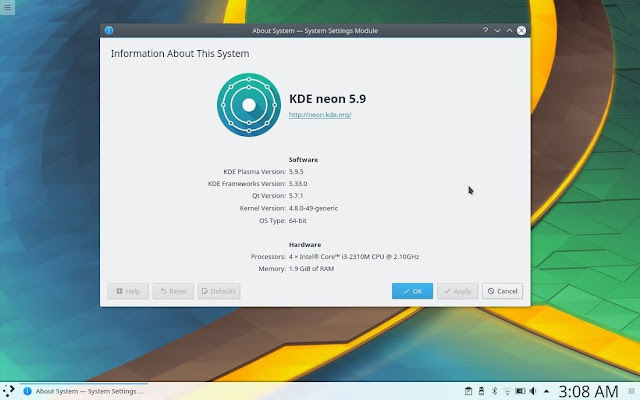
Task: Click OS type value 64-bit
Action: (298, 220)
